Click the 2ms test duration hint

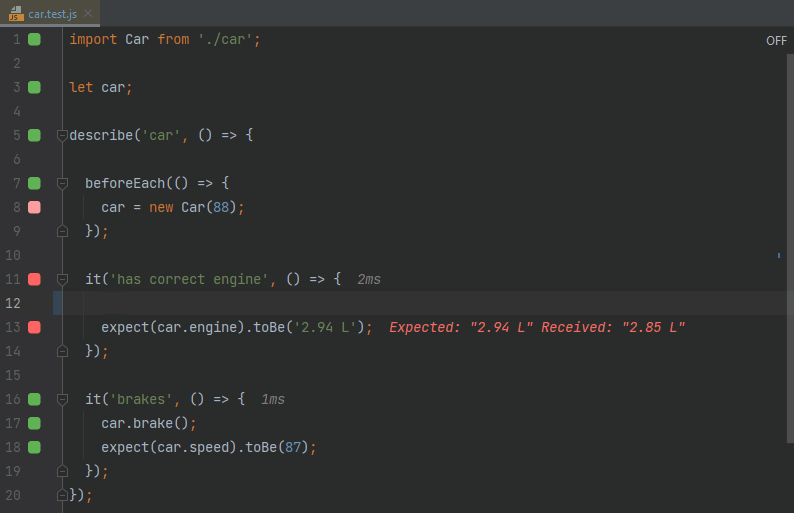(368, 279)
